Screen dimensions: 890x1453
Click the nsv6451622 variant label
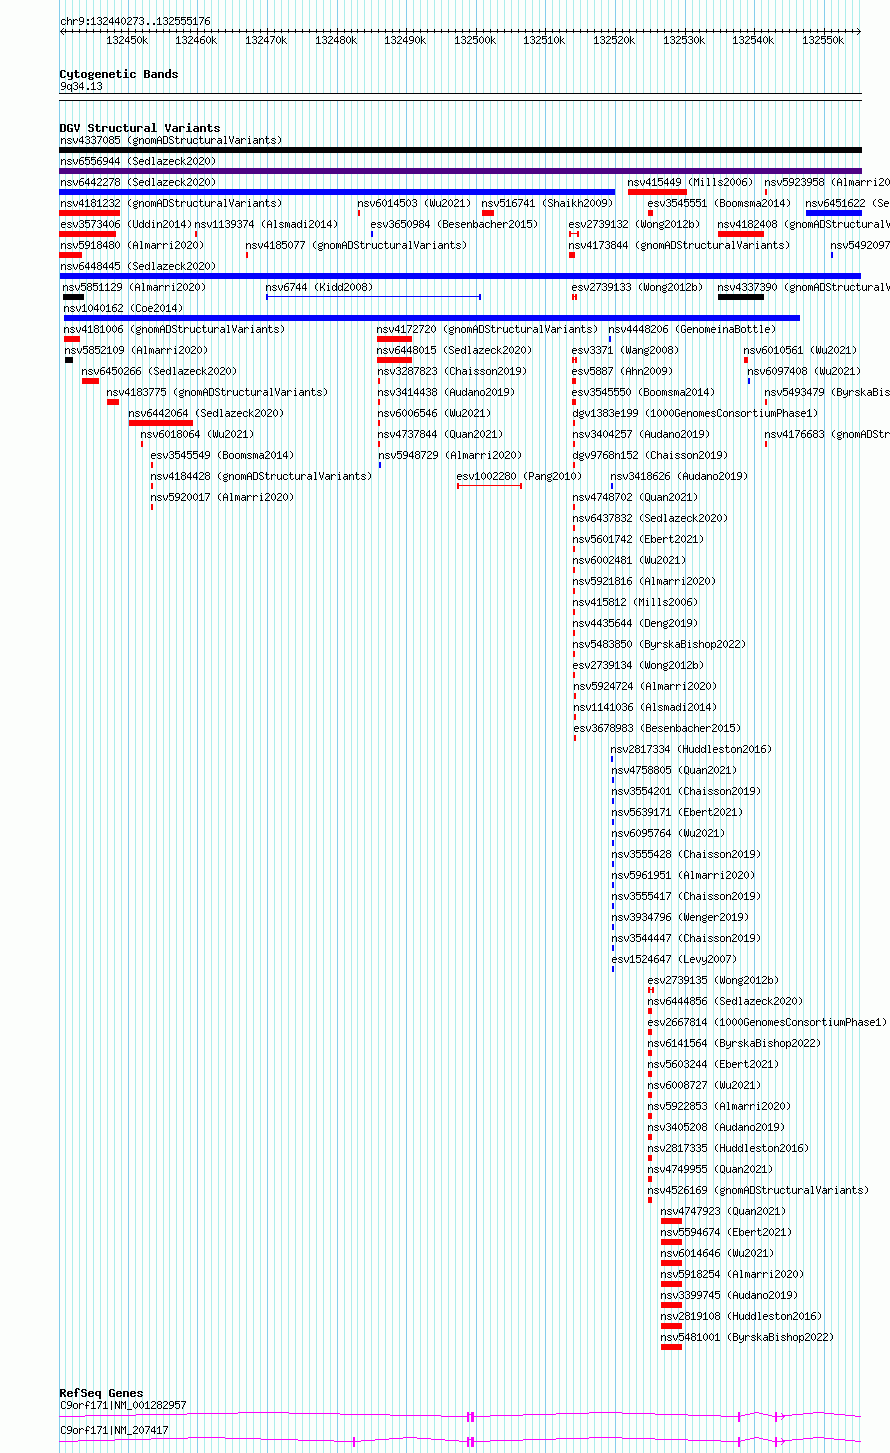847,203
